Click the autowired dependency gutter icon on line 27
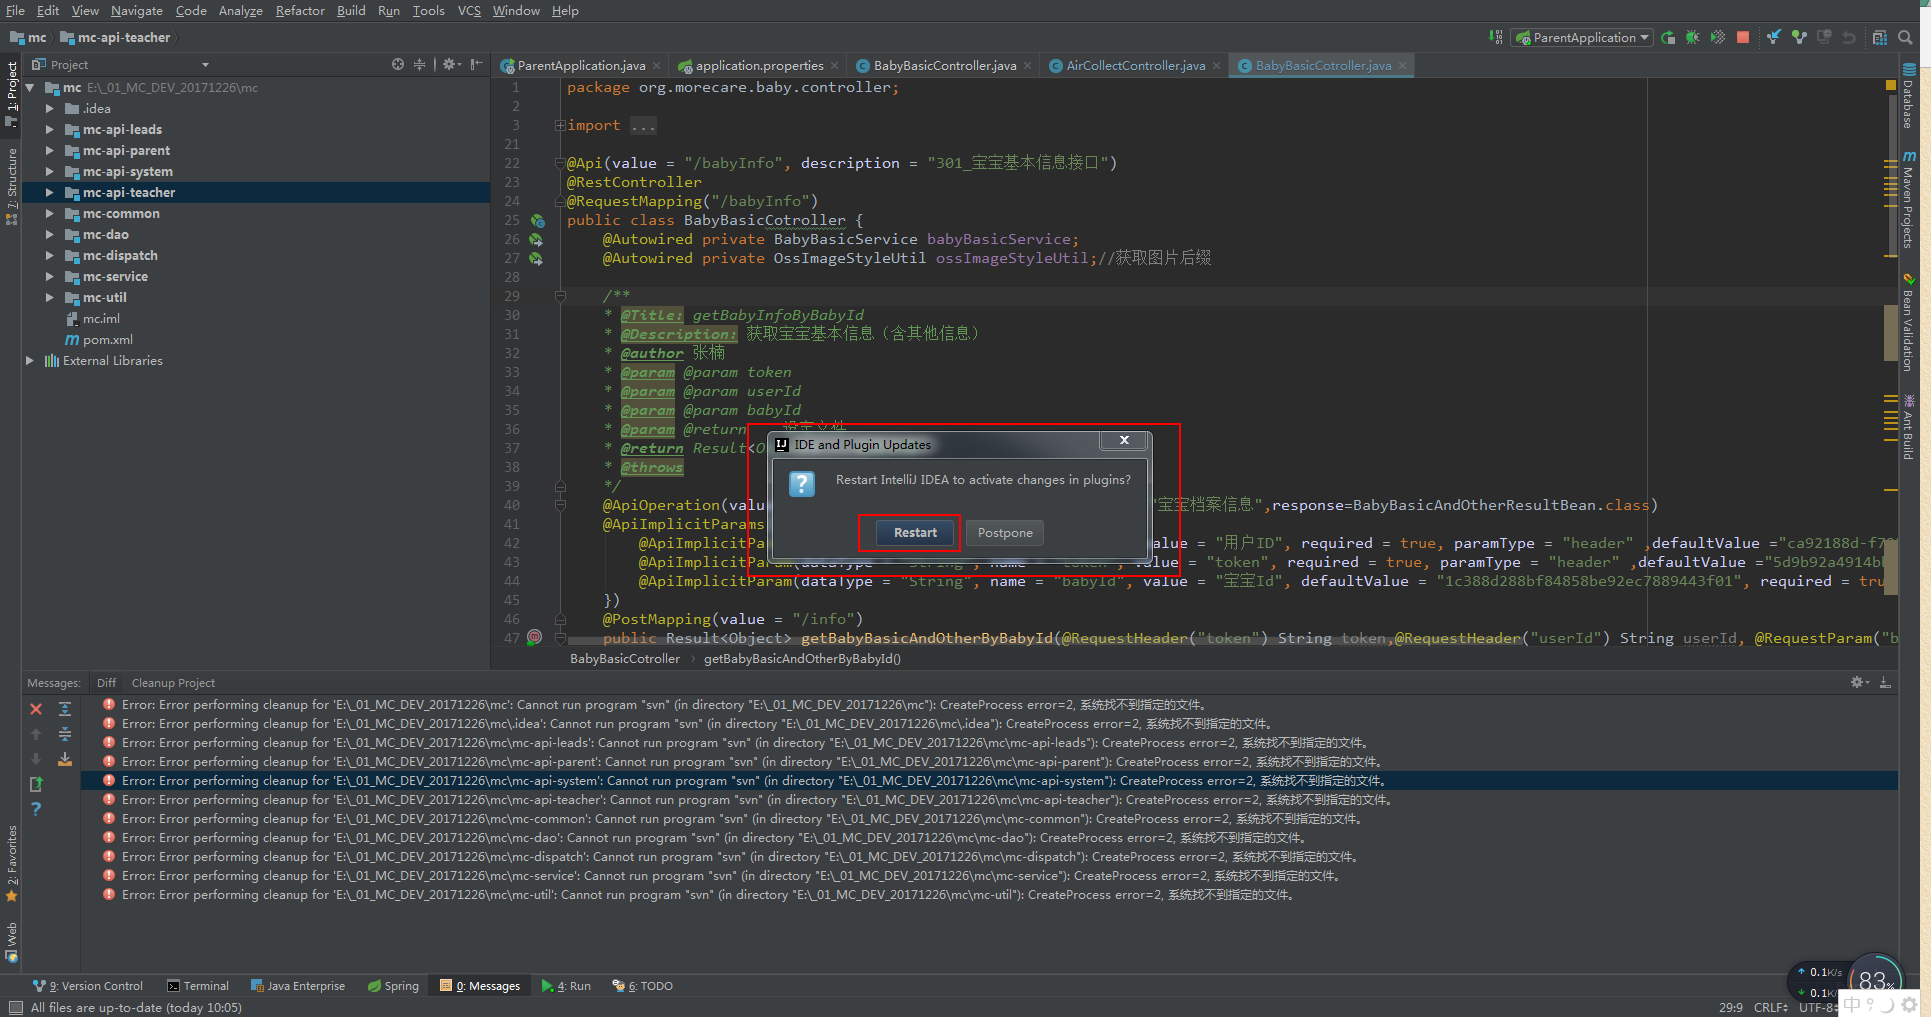 [536, 258]
